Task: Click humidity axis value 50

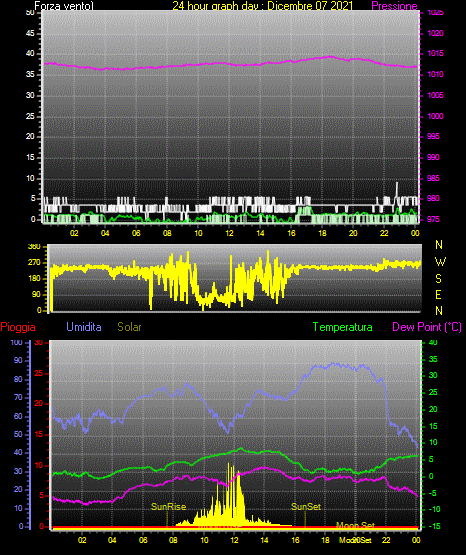Action: [18, 434]
